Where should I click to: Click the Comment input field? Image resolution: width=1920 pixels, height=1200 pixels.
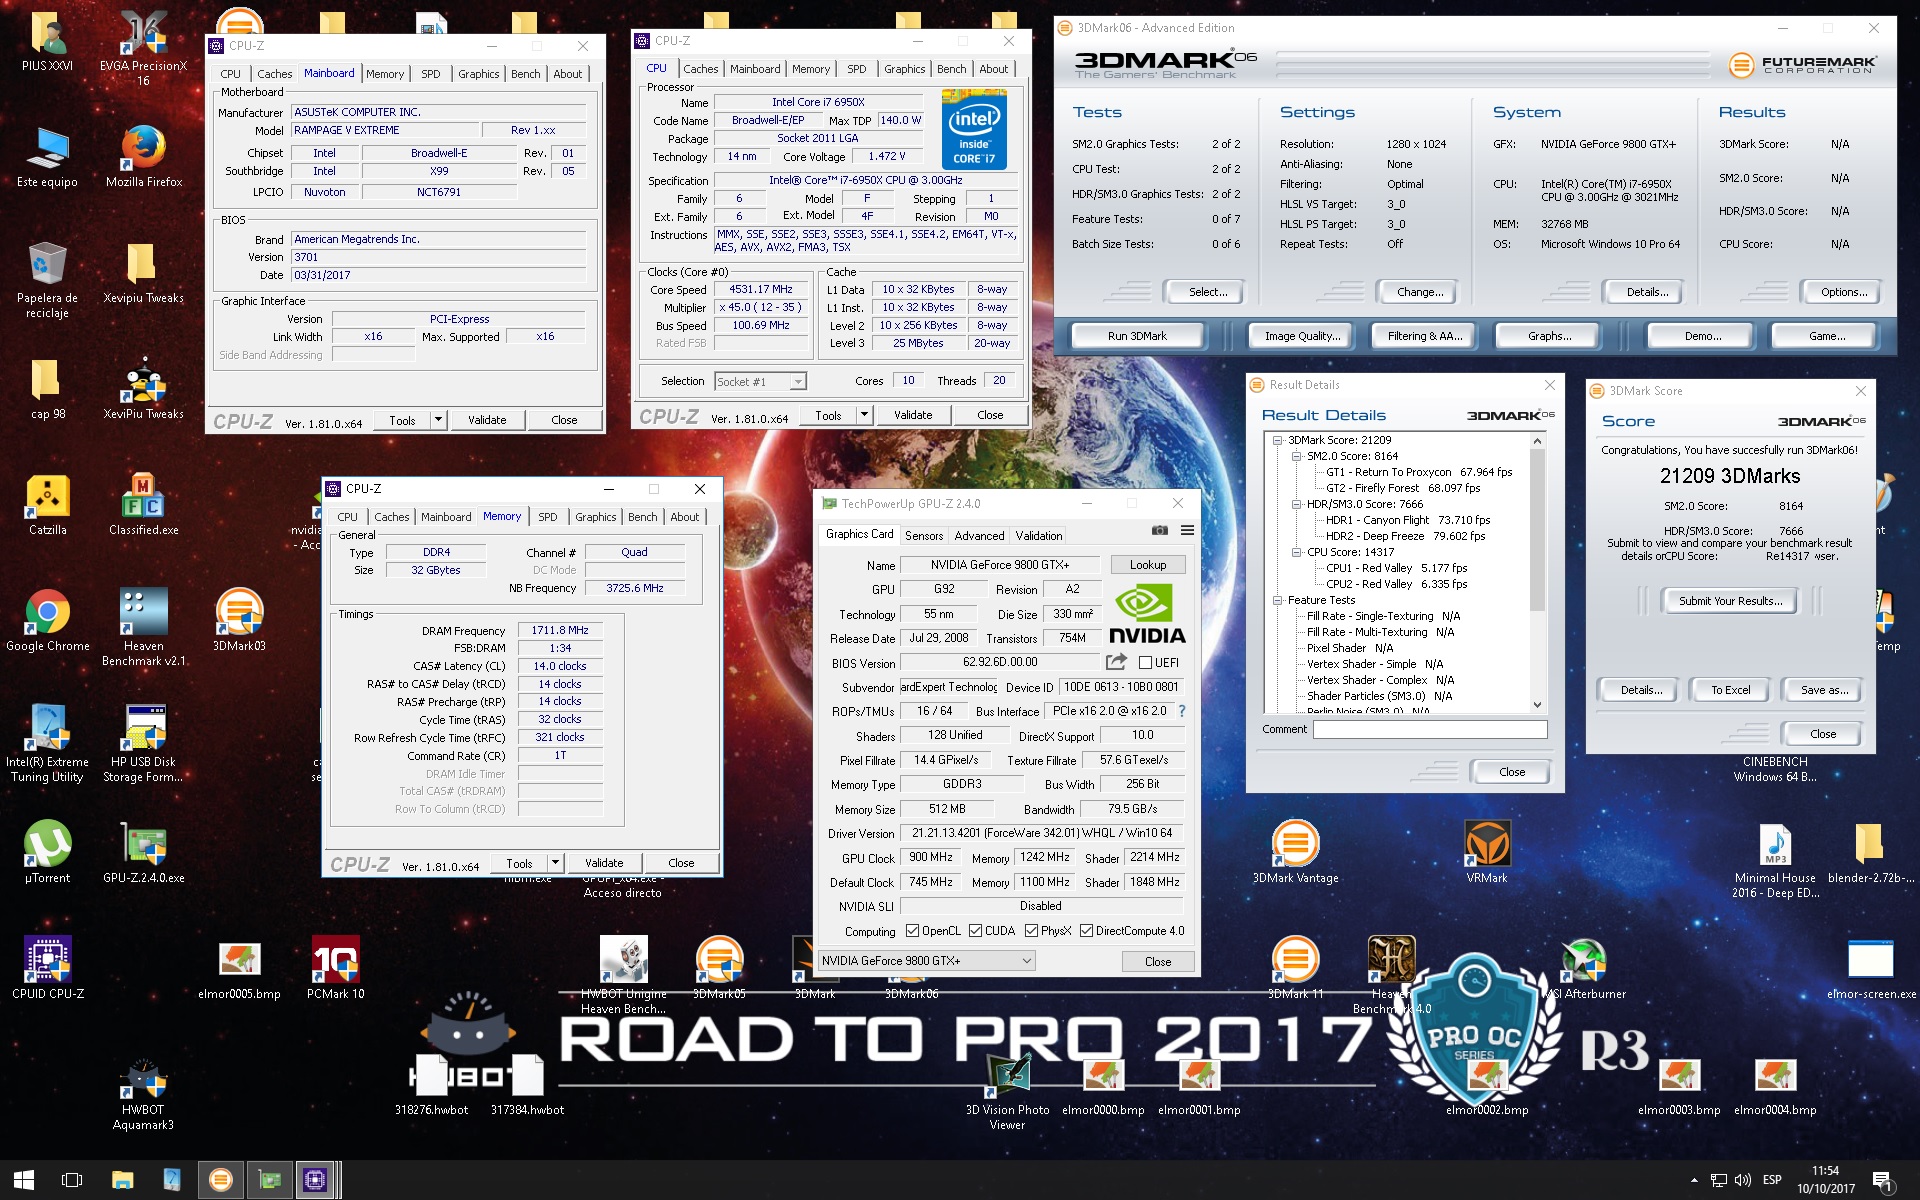pyautogui.click(x=1430, y=730)
